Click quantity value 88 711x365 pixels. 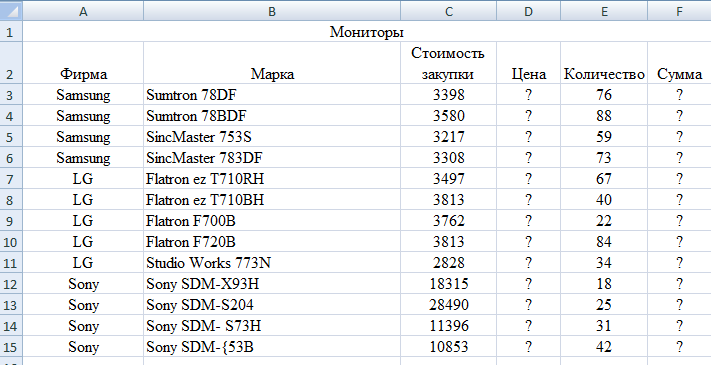[604, 116]
